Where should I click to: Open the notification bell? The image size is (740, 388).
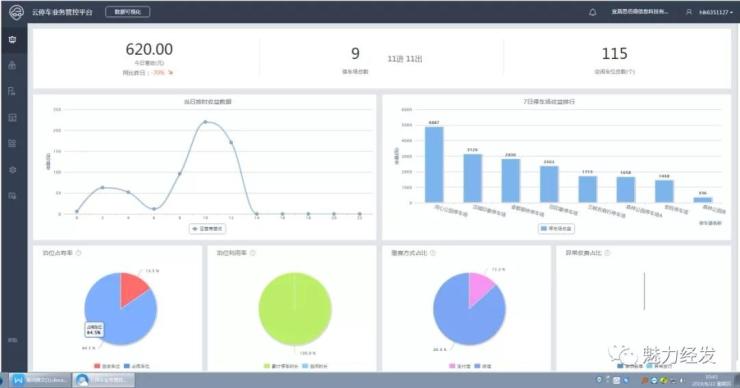592,12
